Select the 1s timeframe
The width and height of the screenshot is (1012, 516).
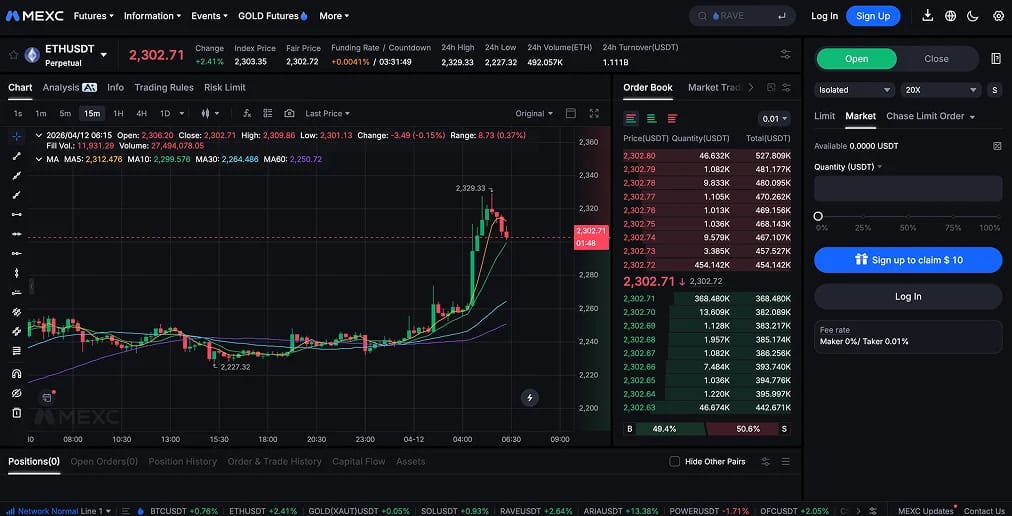coord(18,113)
